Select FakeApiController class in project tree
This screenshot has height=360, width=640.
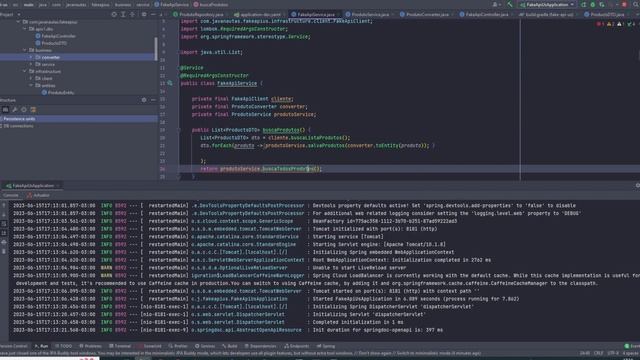tap(56, 36)
